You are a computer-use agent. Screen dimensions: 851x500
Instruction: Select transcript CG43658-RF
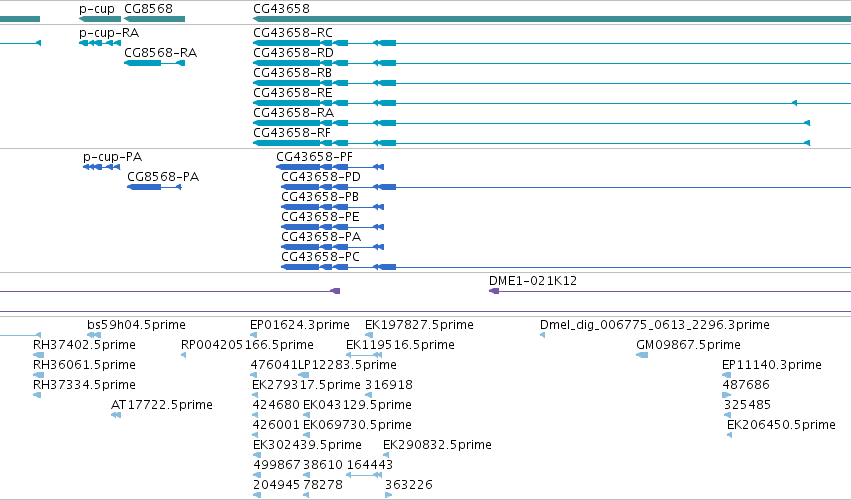(292, 133)
